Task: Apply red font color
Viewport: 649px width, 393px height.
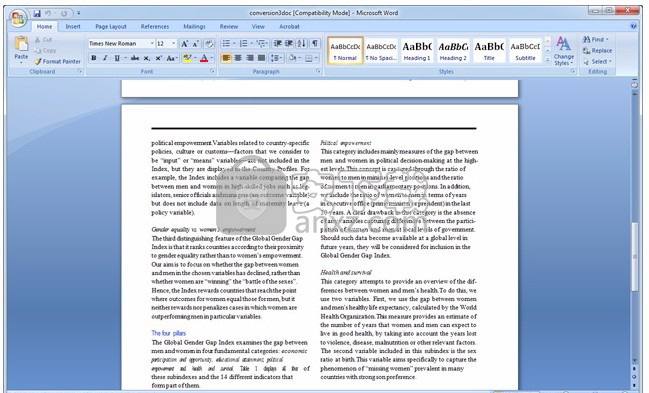Action: coord(204,58)
